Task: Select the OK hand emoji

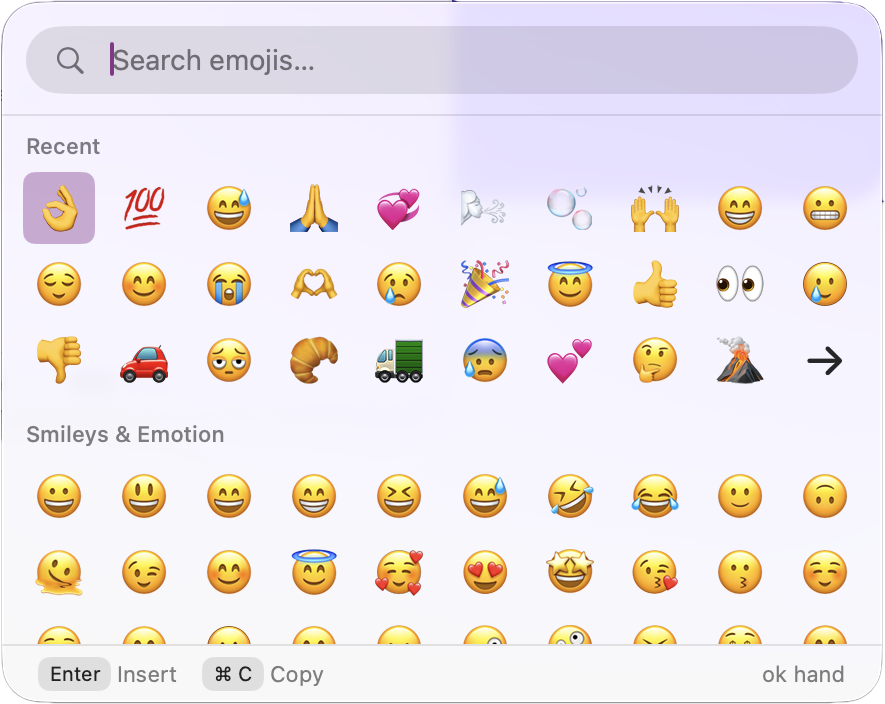Action: point(58,208)
